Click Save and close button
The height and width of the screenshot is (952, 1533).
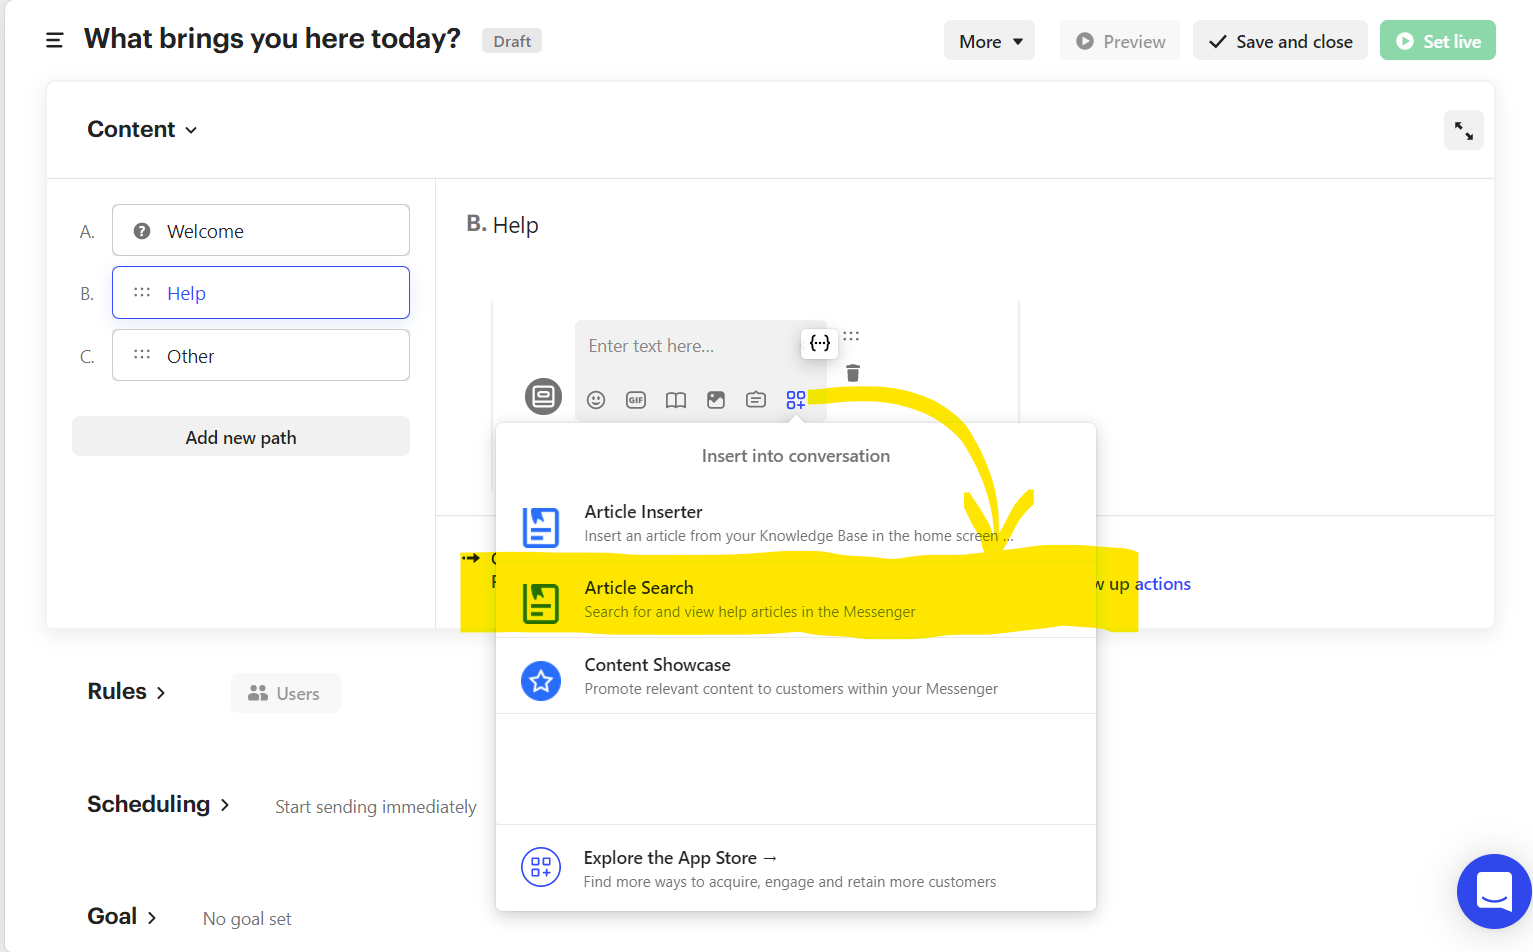(x=1280, y=41)
